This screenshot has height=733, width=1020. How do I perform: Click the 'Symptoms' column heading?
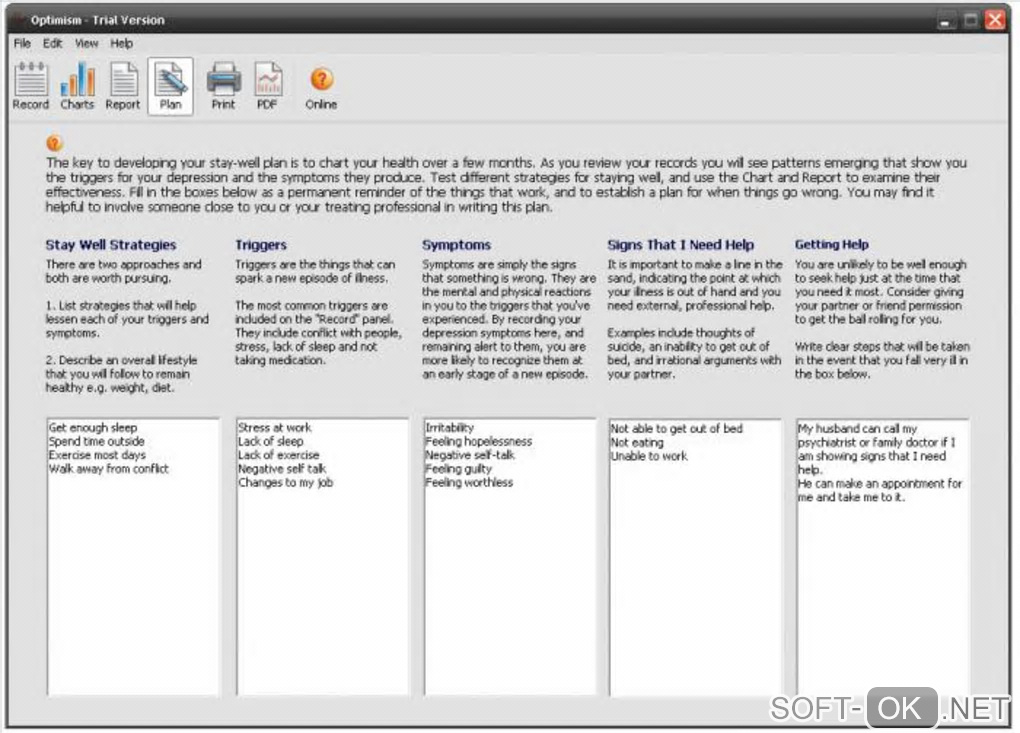pyautogui.click(x=457, y=245)
